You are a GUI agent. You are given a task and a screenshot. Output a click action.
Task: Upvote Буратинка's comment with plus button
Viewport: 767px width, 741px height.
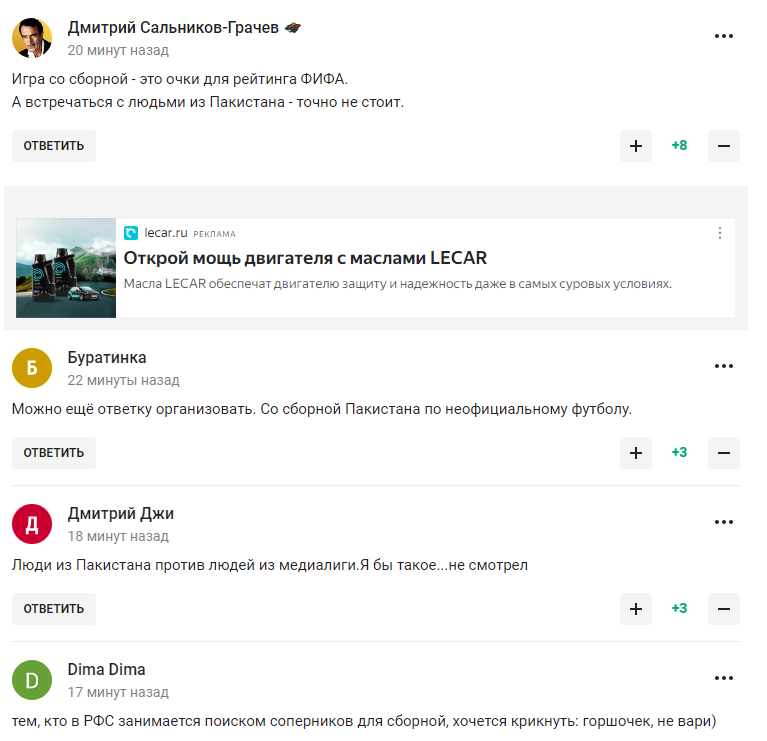635,453
